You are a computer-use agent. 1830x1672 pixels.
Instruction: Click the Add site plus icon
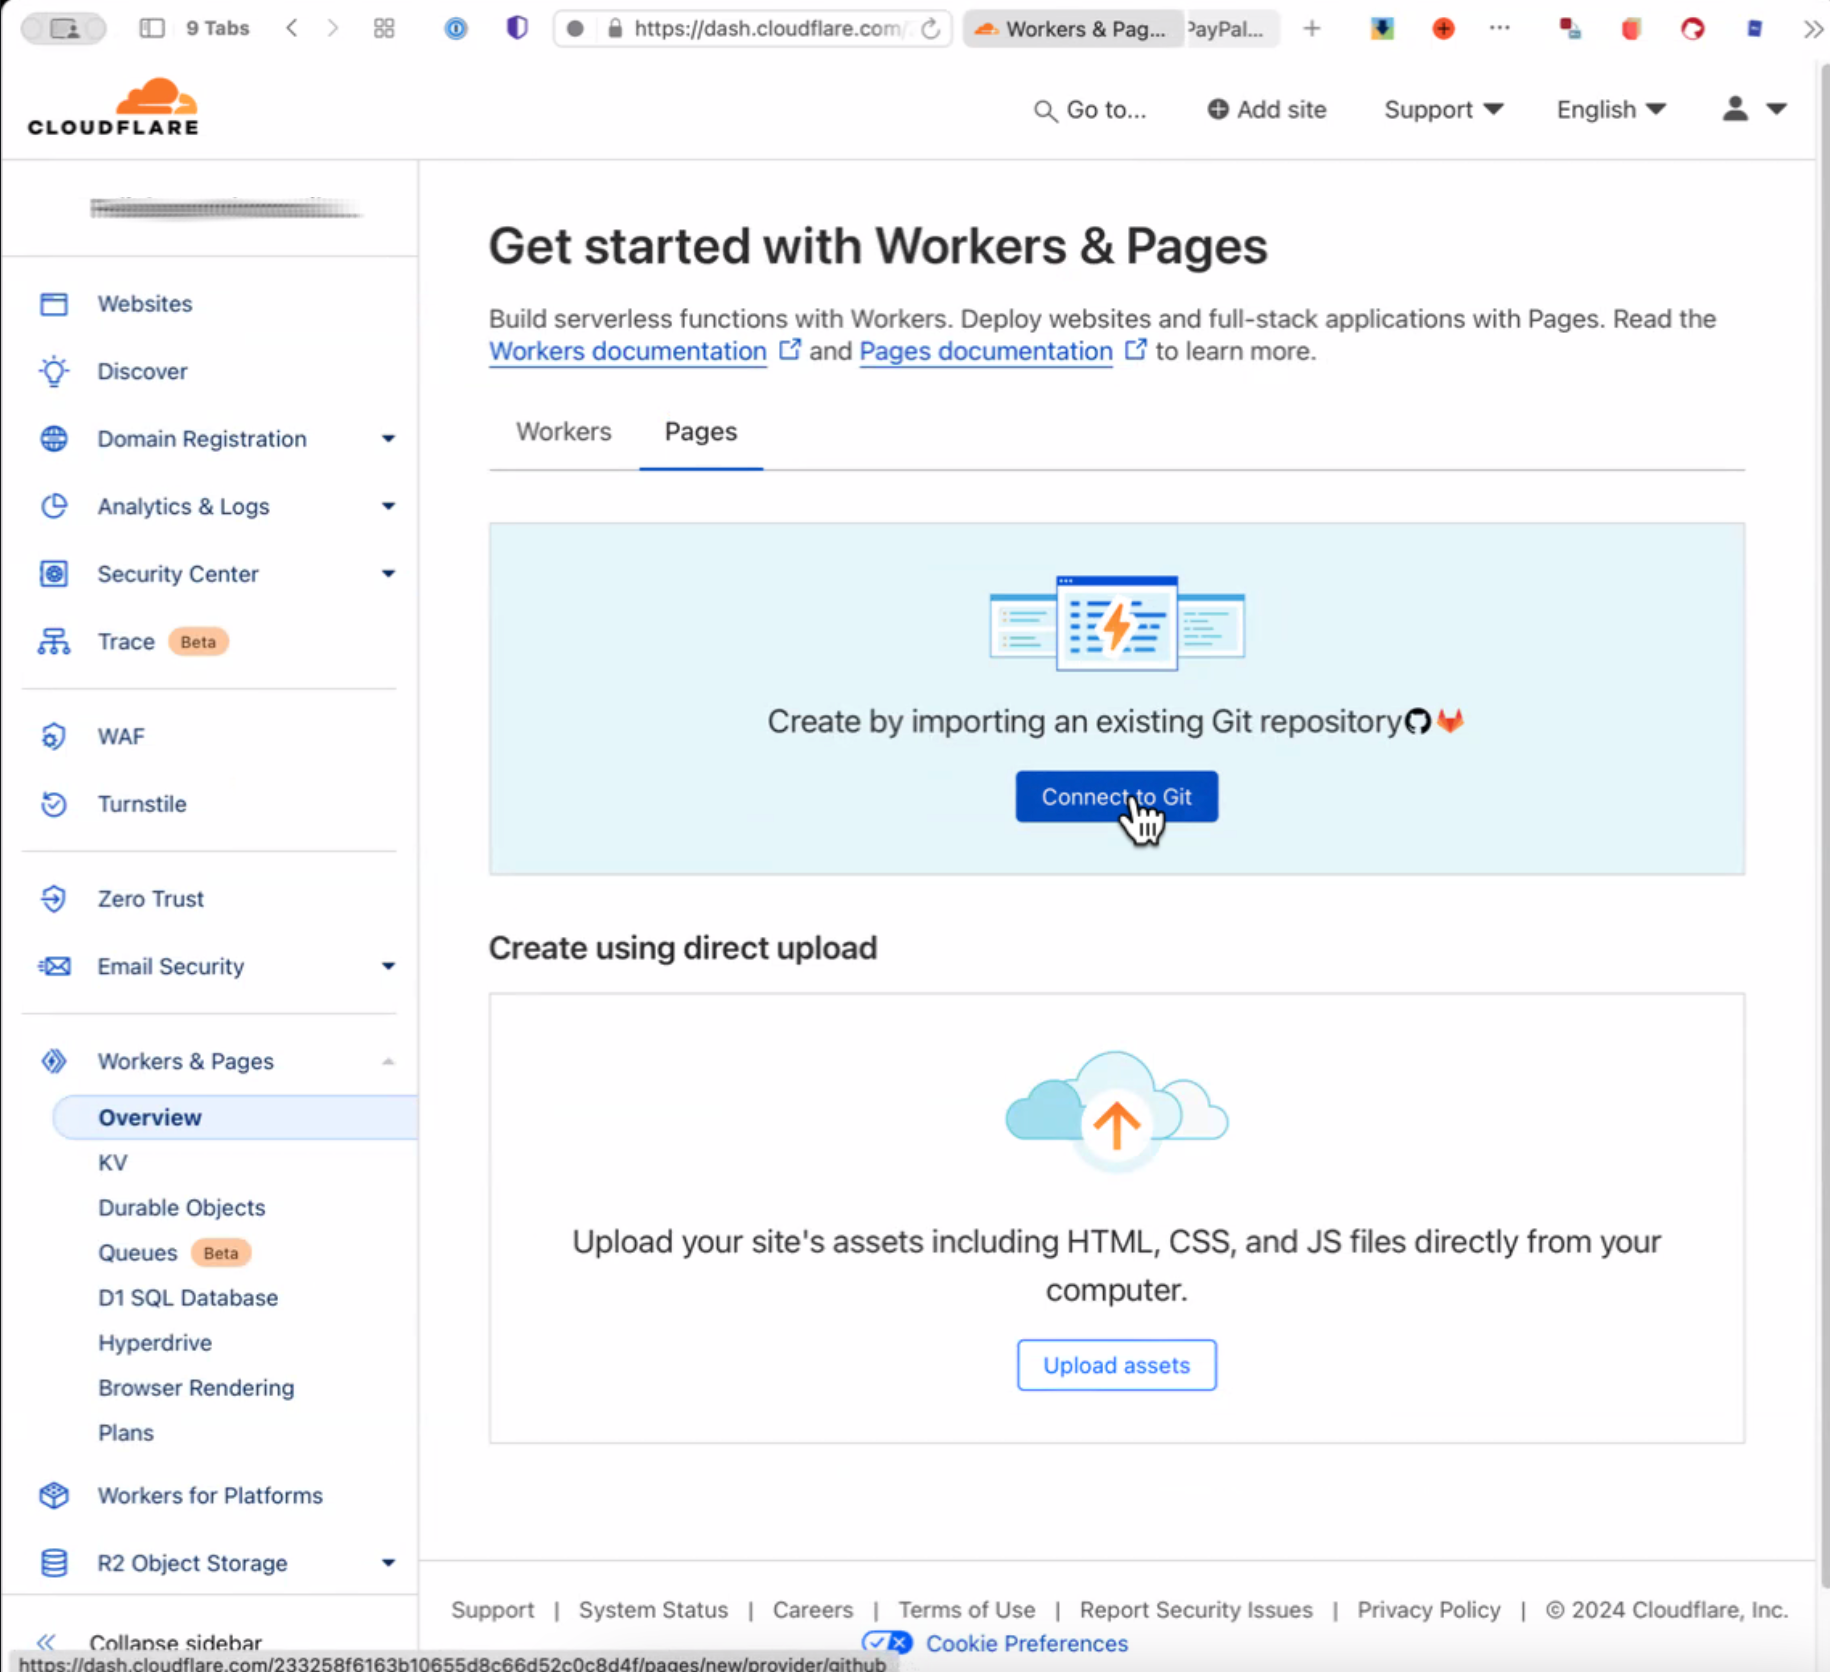click(1218, 109)
